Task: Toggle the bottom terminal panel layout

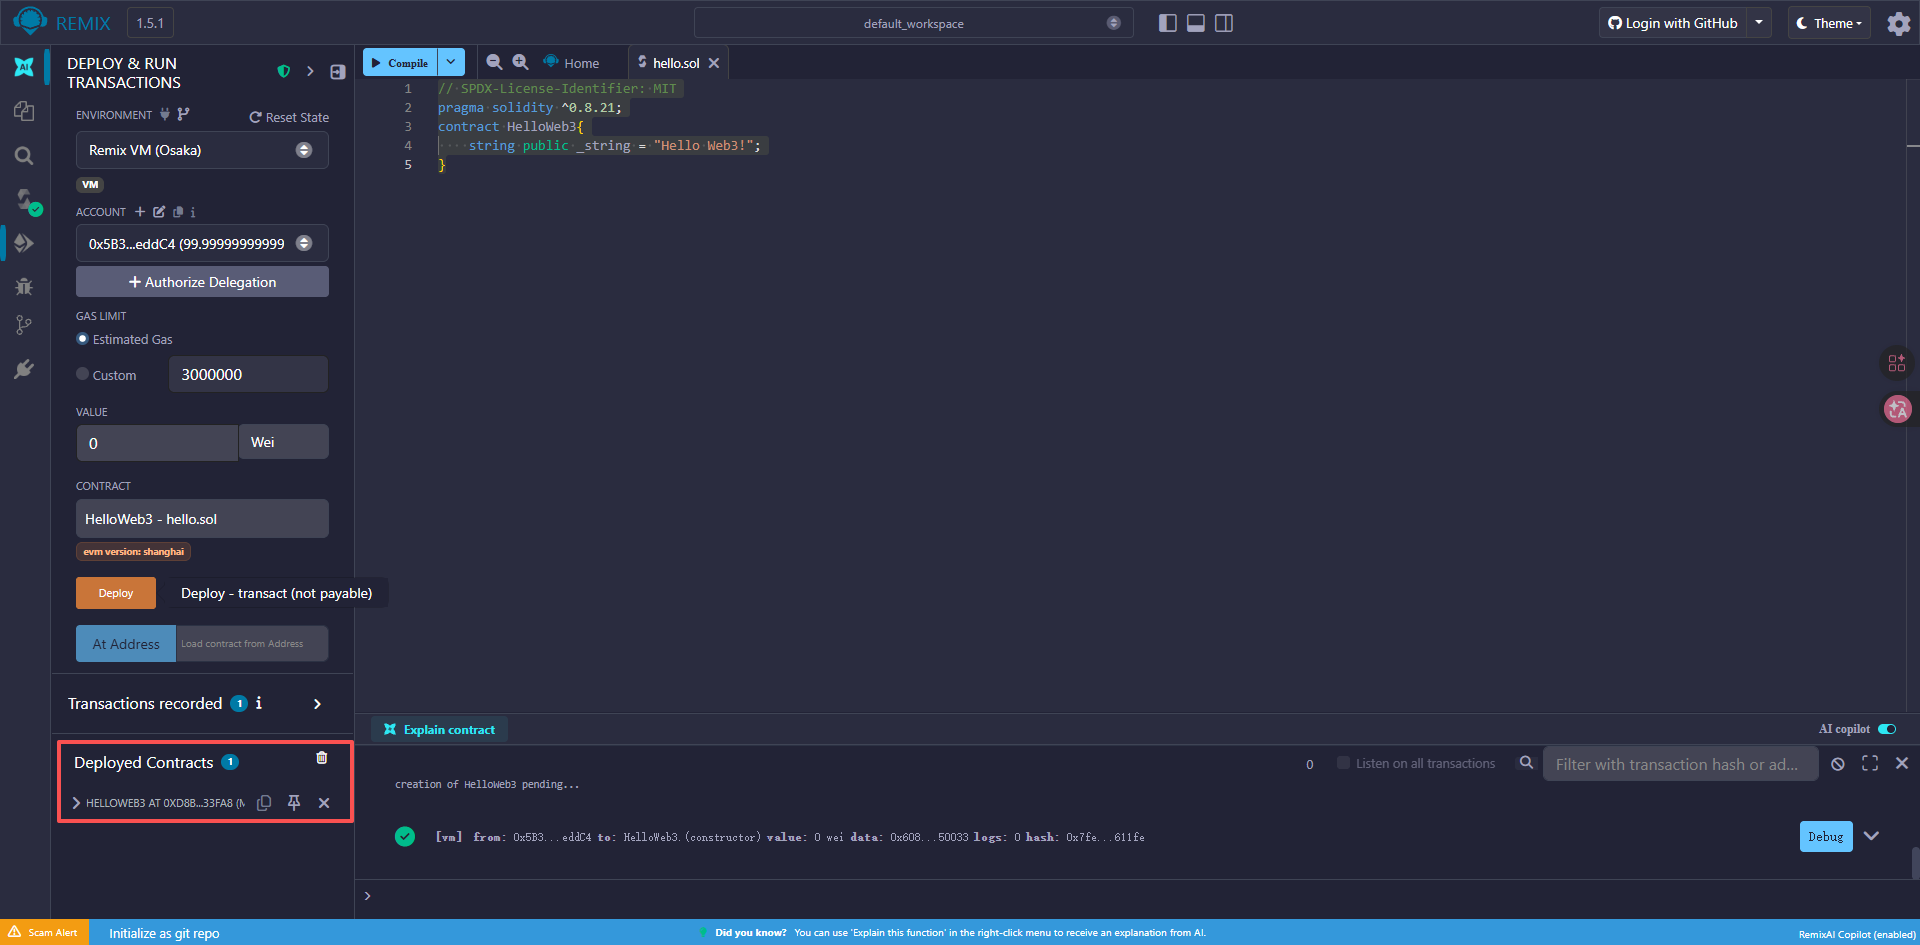Action: [1195, 23]
